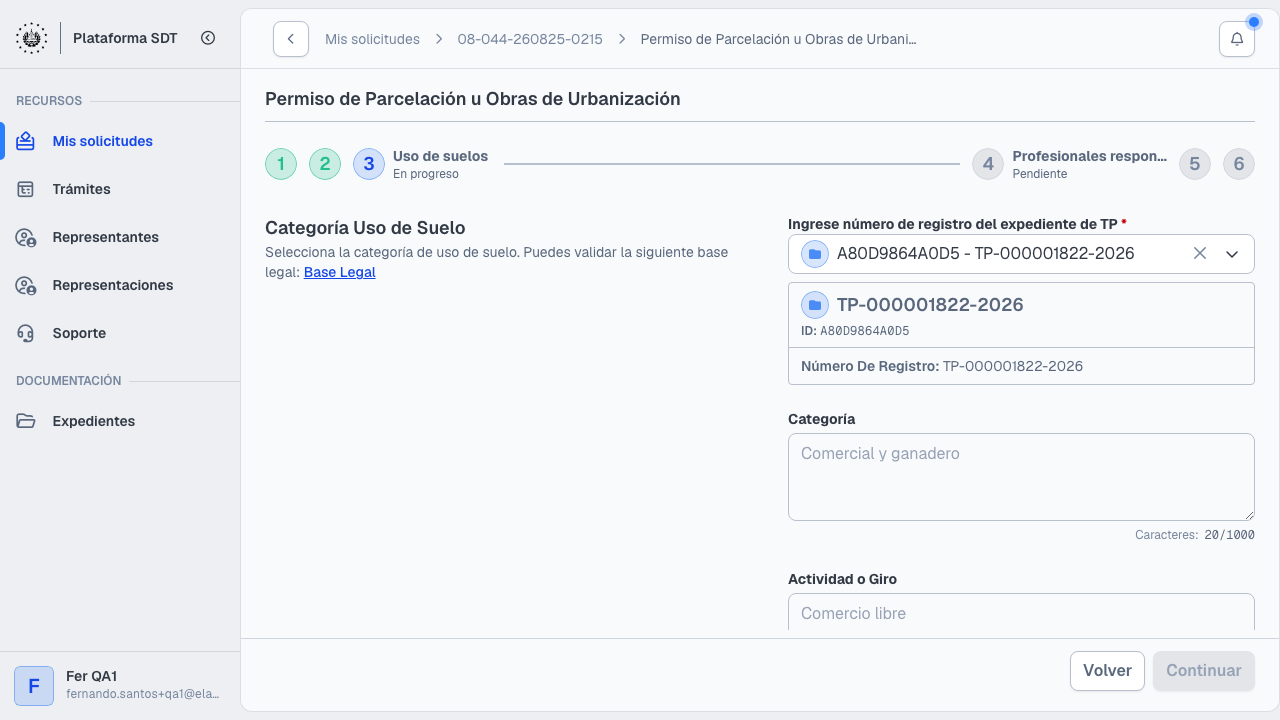The width and height of the screenshot is (1280, 720).
Task: Open Representantes in sidebar
Action: pyautogui.click(x=120, y=237)
